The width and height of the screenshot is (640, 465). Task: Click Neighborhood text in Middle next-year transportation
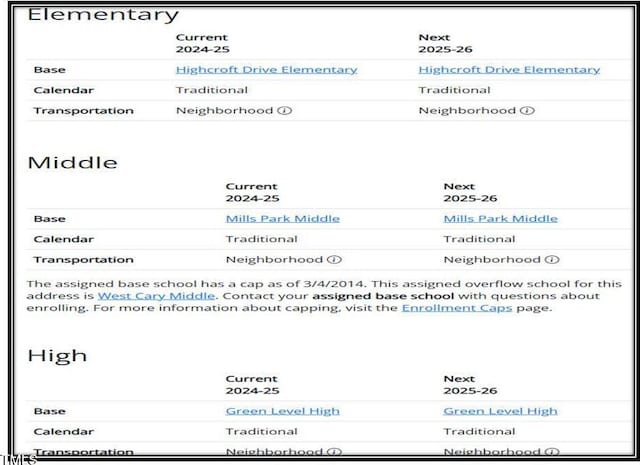tap(492, 260)
